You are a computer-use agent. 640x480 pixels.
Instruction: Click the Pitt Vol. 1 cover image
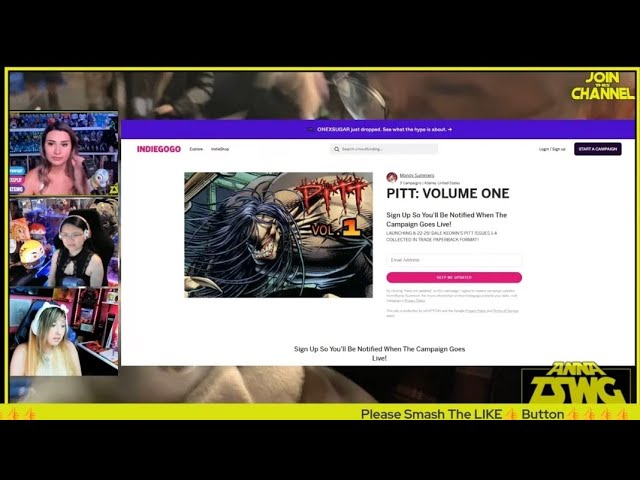click(x=264, y=235)
